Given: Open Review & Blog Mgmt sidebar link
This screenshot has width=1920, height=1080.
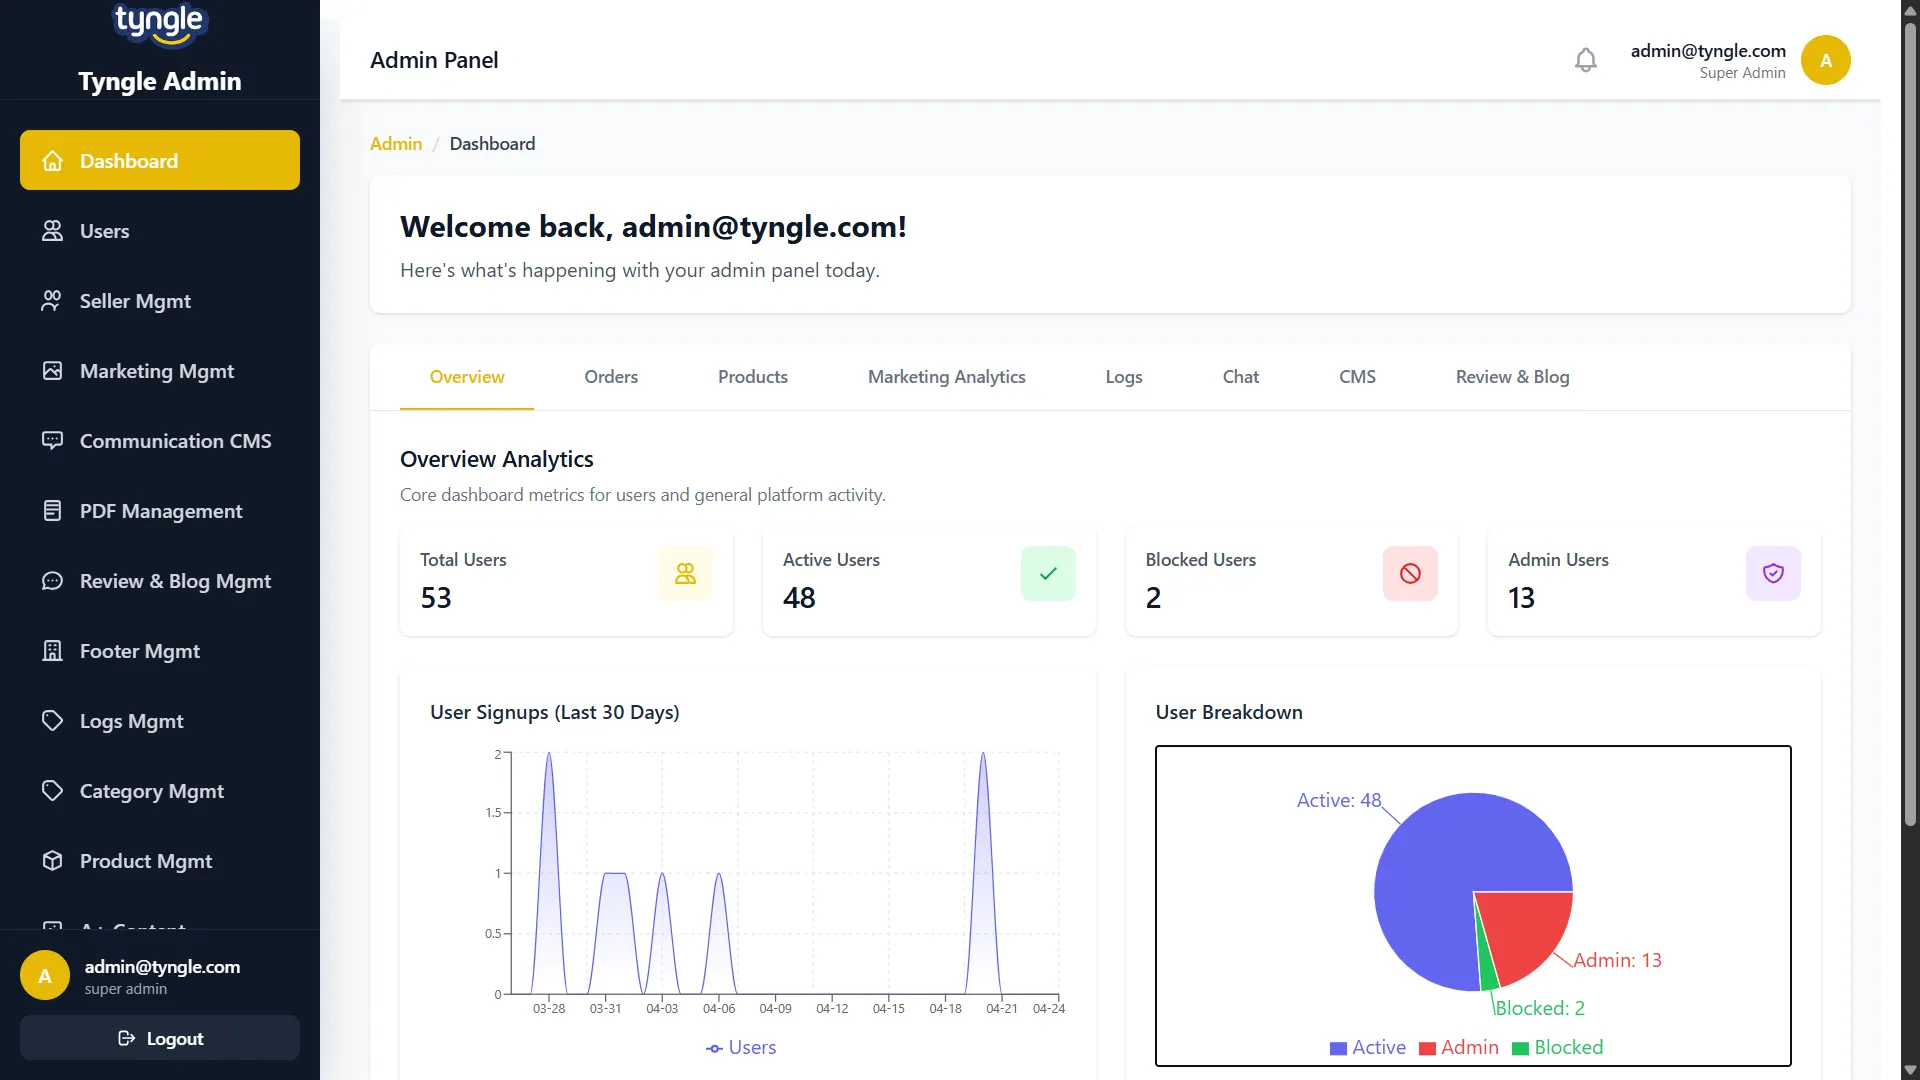Looking at the screenshot, I should (160, 581).
